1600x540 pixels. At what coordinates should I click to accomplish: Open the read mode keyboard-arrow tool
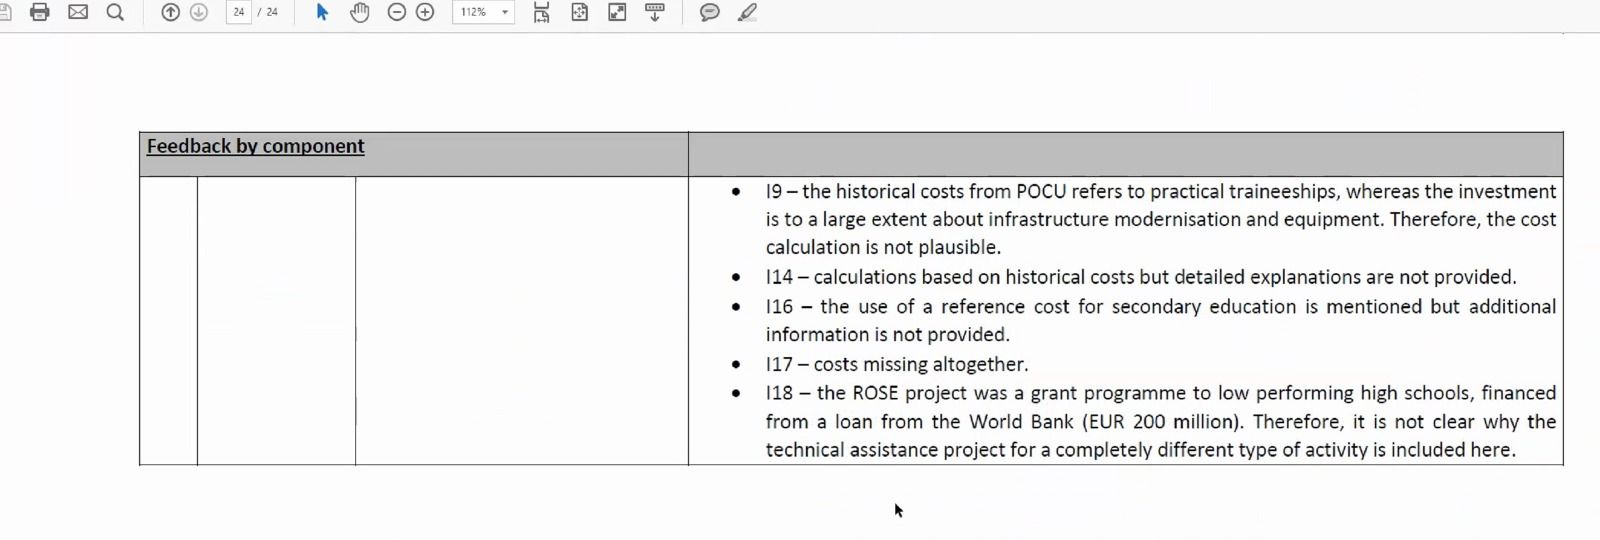(x=655, y=12)
